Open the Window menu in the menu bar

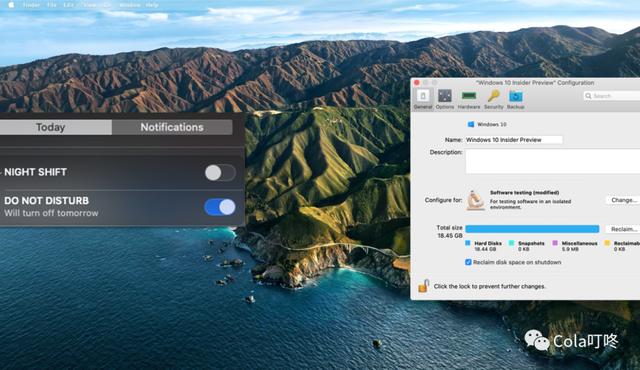coord(130,5)
